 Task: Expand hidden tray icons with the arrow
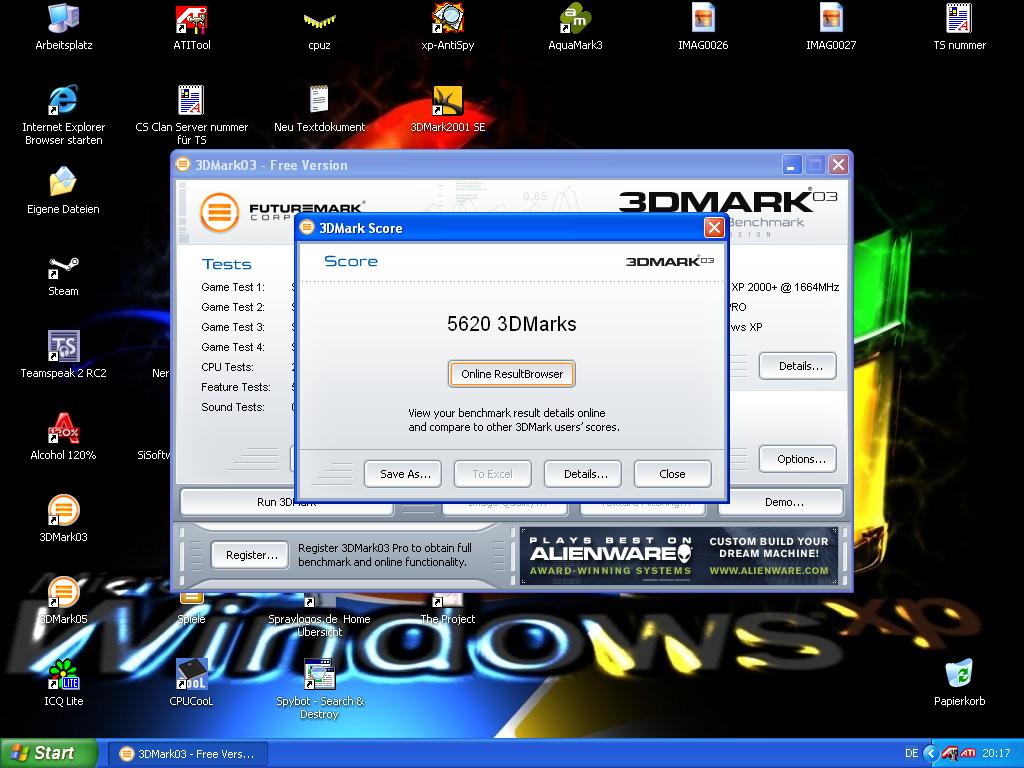point(931,754)
